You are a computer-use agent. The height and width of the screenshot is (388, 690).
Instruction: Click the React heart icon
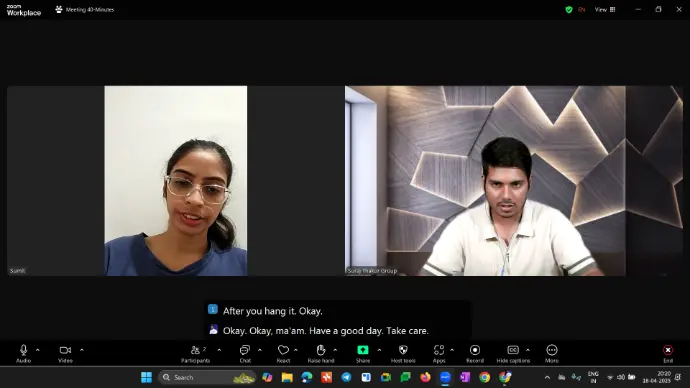click(283, 350)
